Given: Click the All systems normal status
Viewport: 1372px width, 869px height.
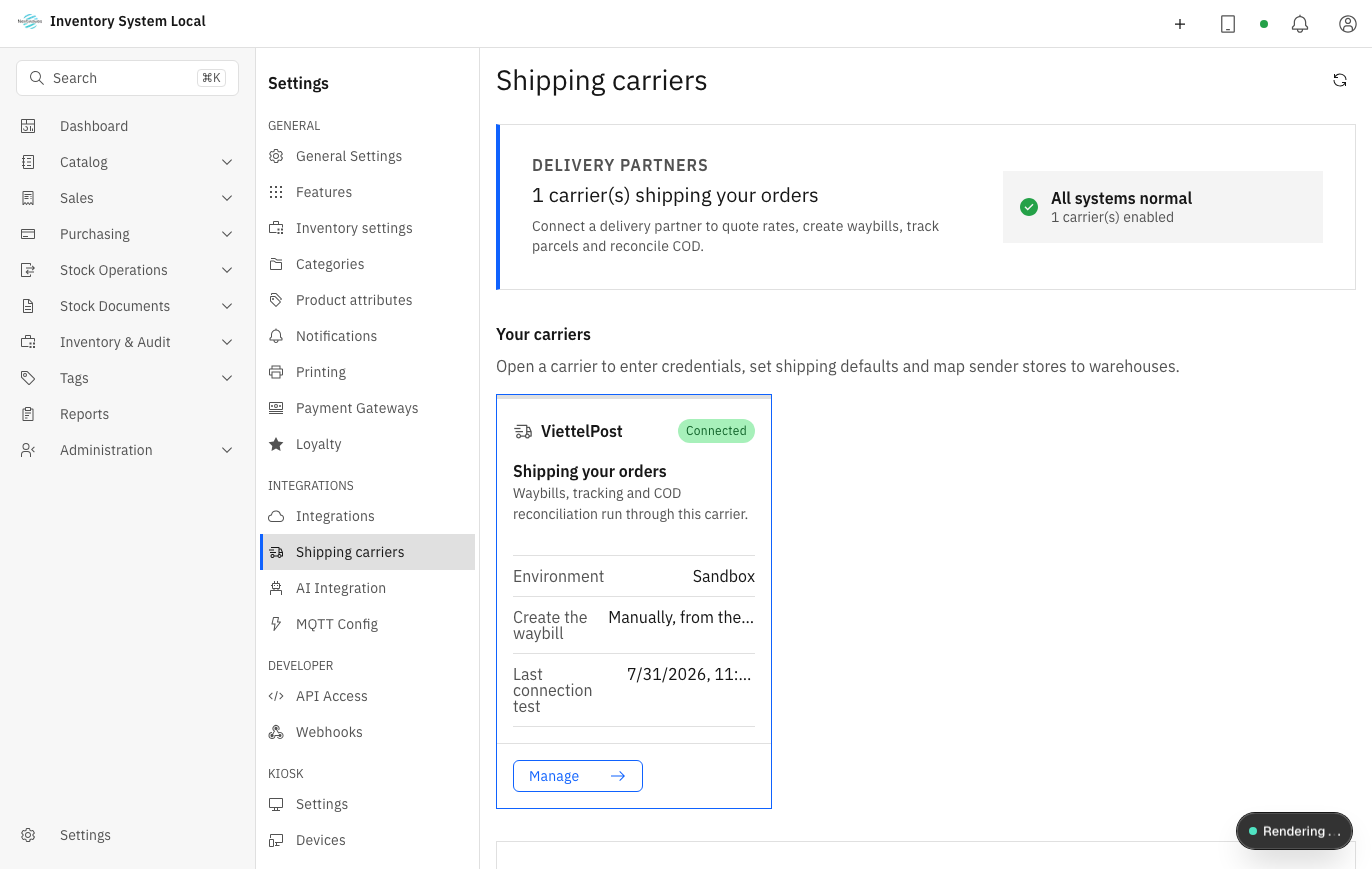Looking at the screenshot, I should click(1163, 207).
